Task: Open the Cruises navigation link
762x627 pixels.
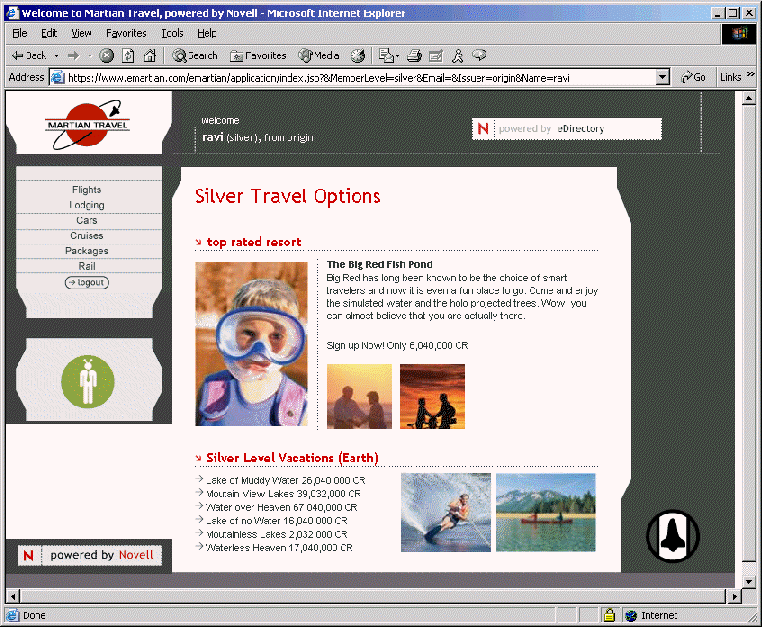Action: click(87, 236)
